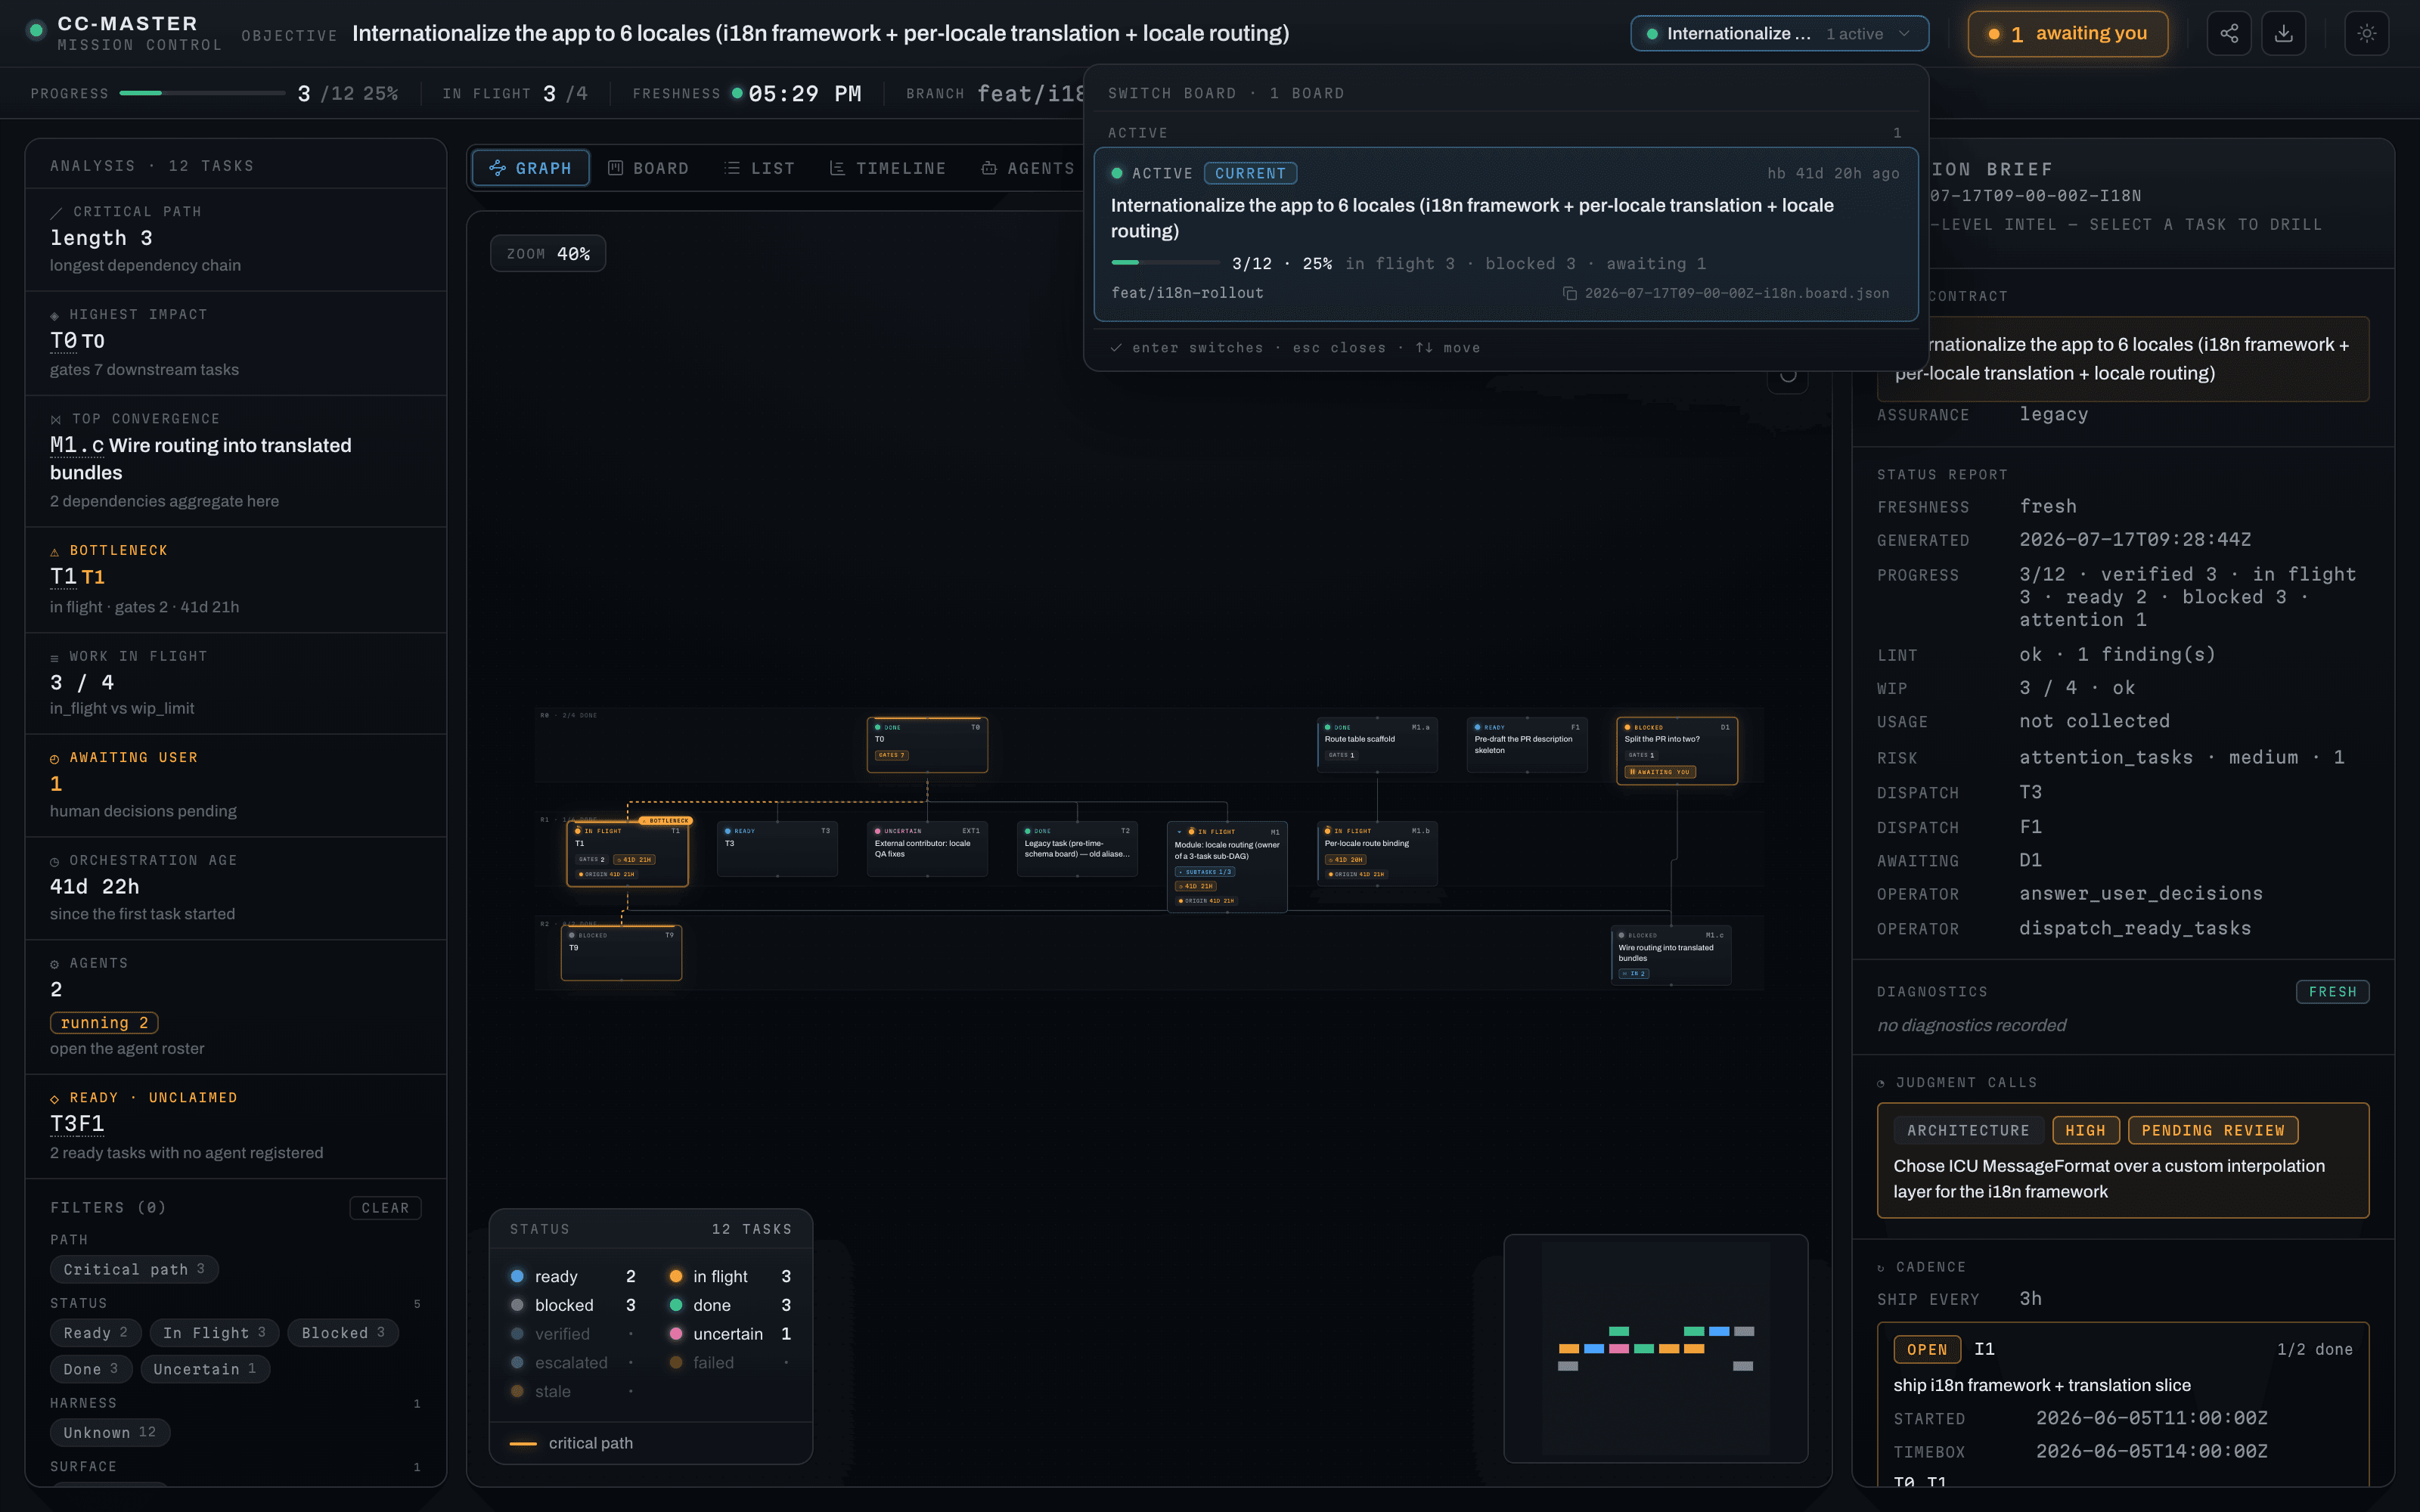Viewport: 2420px width, 1512px height.
Task: Toggle the sun theme icon
Action: pos(2366,34)
